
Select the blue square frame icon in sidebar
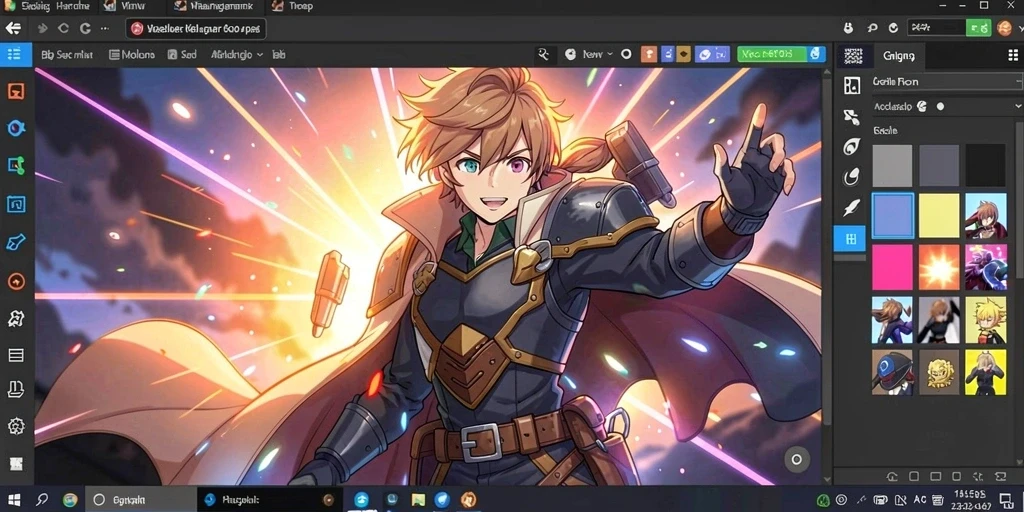click(x=16, y=204)
